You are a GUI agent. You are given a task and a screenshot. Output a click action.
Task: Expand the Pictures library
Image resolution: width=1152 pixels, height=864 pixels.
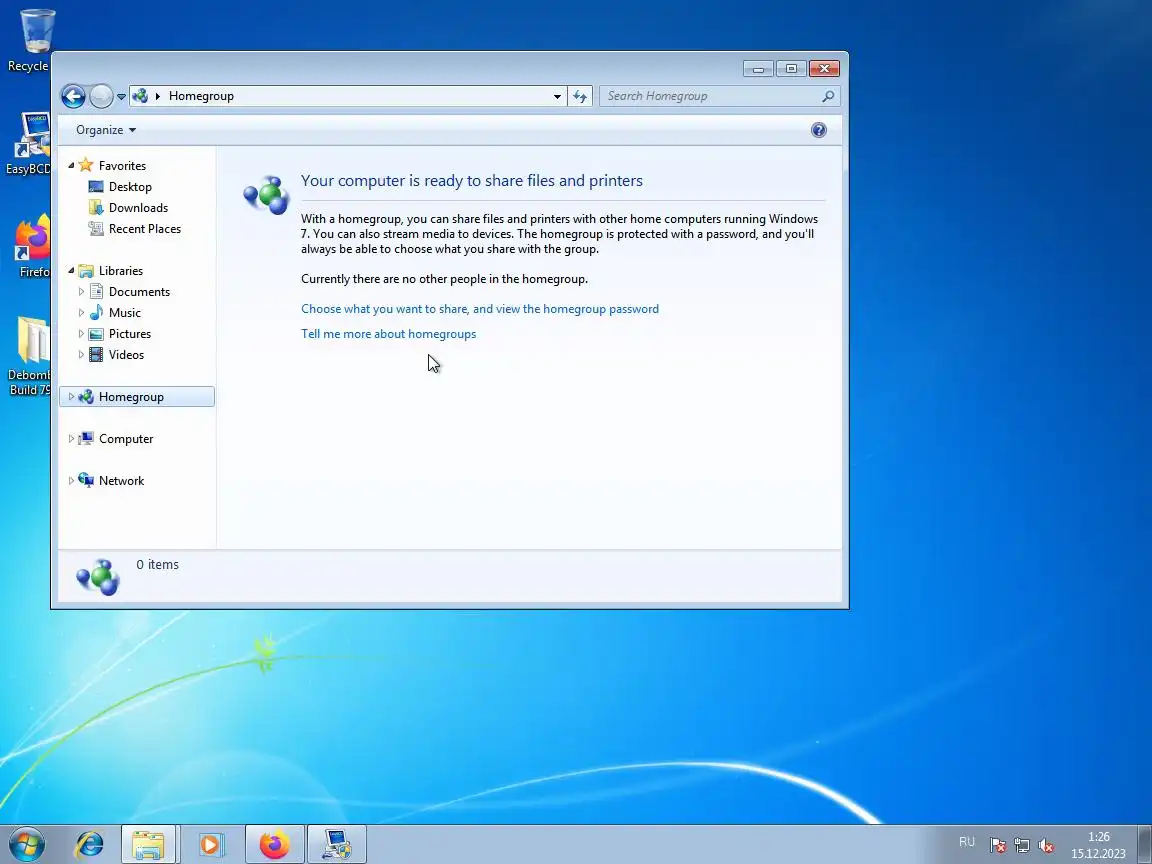(81, 334)
